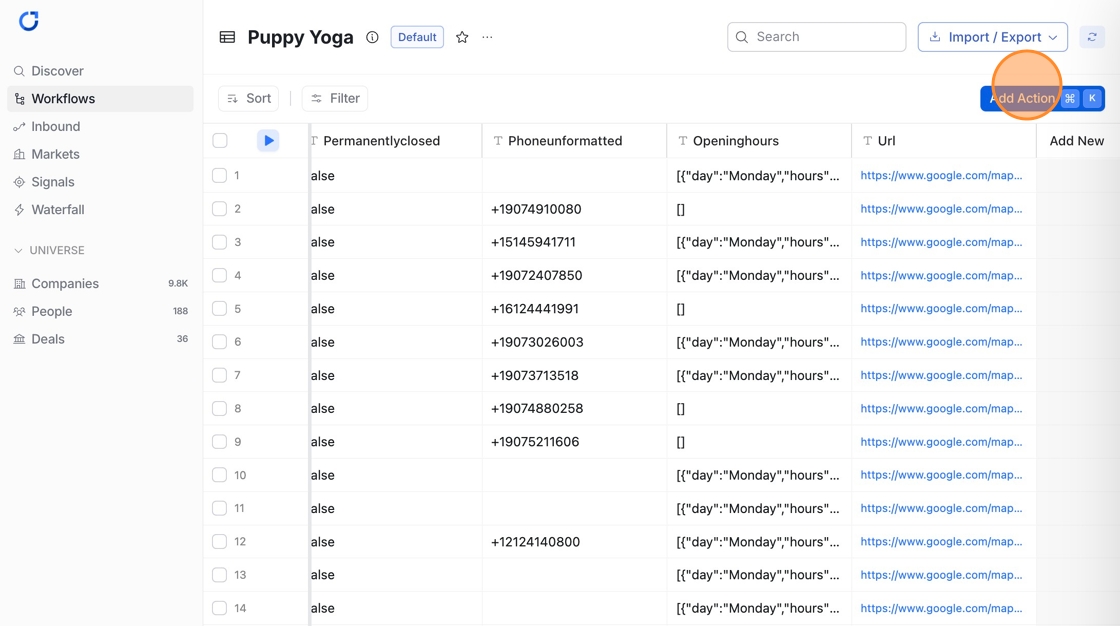Image resolution: width=1120 pixels, height=626 pixels.
Task: Click the Puppy Yoga title
Action: [x=300, y=37]
